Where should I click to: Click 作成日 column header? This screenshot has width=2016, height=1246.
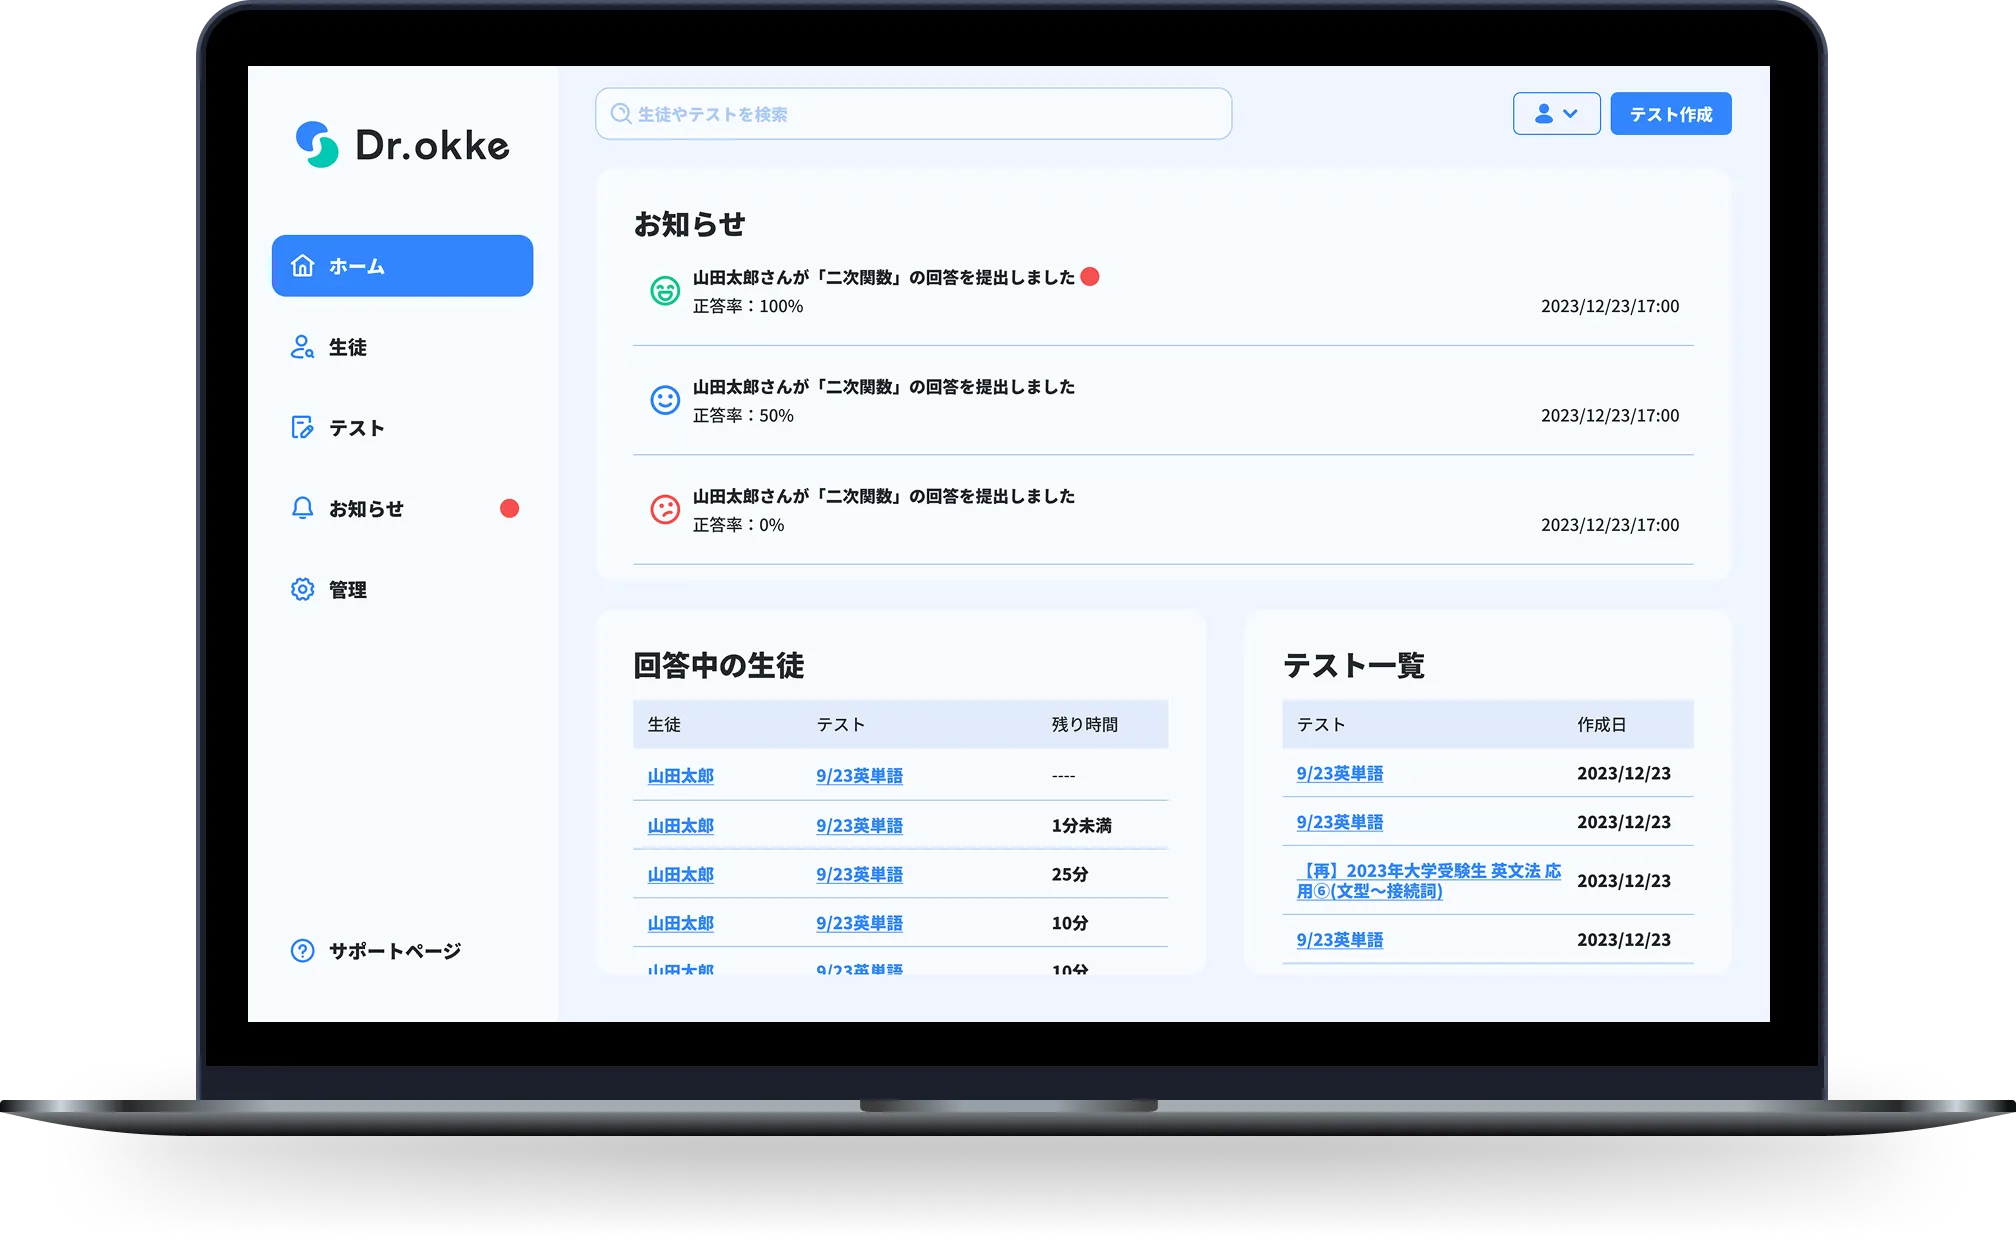click(x=1602, y=724)
